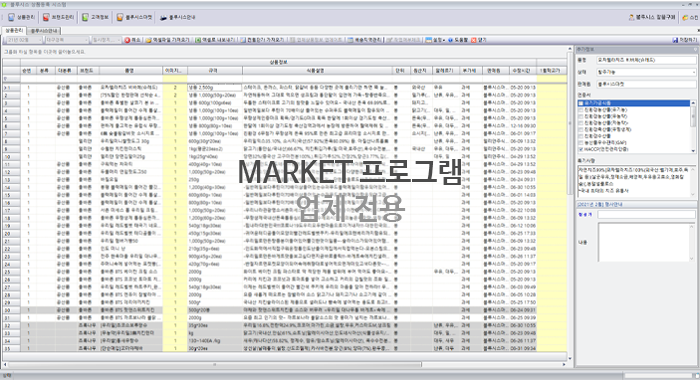Check the 친환경수산물 checkbox
The image size is (700, 380).
pos(580,136)
